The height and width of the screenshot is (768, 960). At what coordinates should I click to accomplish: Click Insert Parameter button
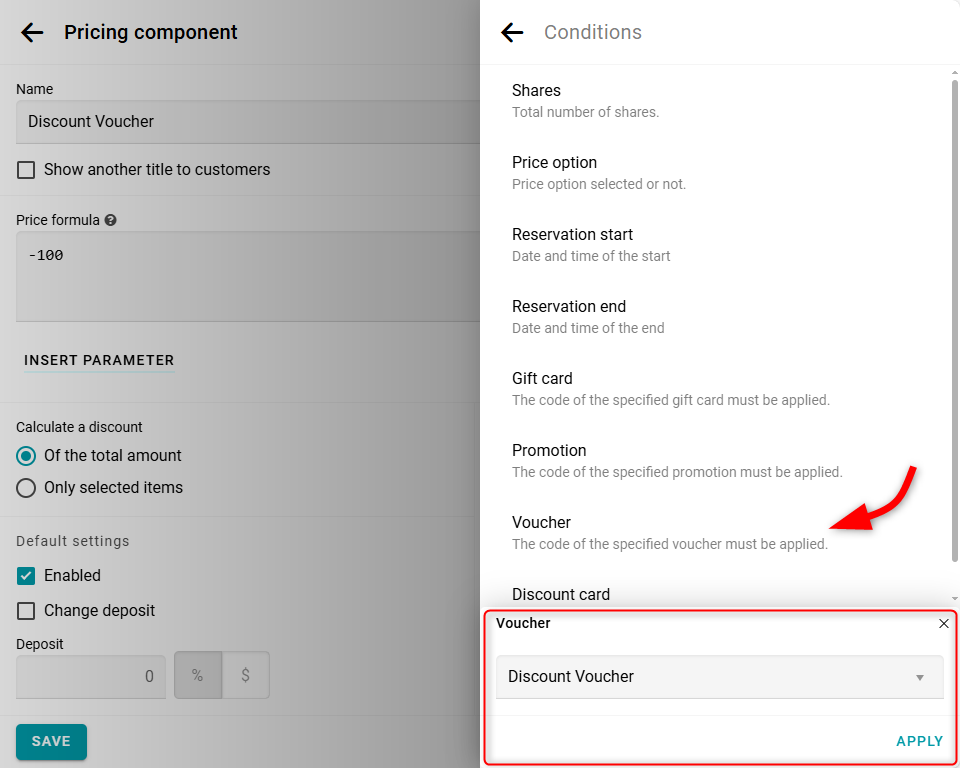pyautogui.click(x=99, y=360)
